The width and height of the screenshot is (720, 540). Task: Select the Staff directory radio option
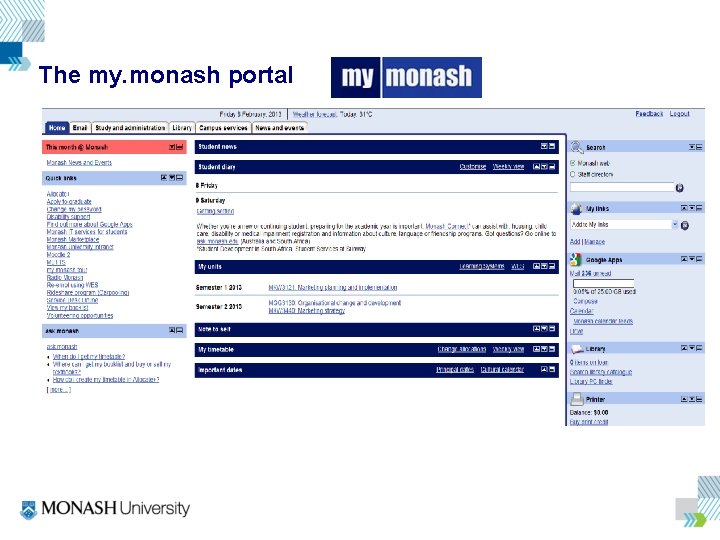click(x=573, y=174)
